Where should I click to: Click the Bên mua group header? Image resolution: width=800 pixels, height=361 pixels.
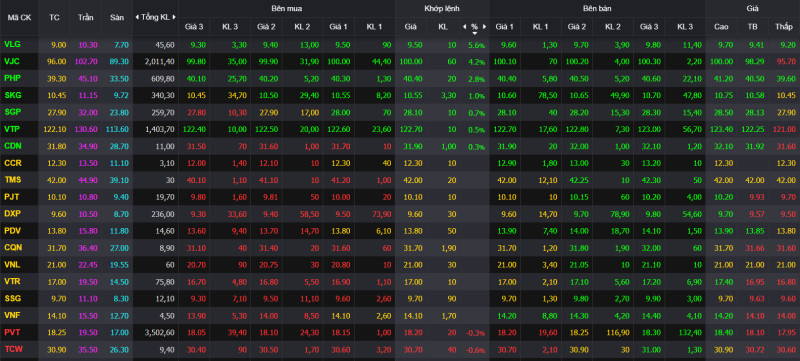click(286, 9)
